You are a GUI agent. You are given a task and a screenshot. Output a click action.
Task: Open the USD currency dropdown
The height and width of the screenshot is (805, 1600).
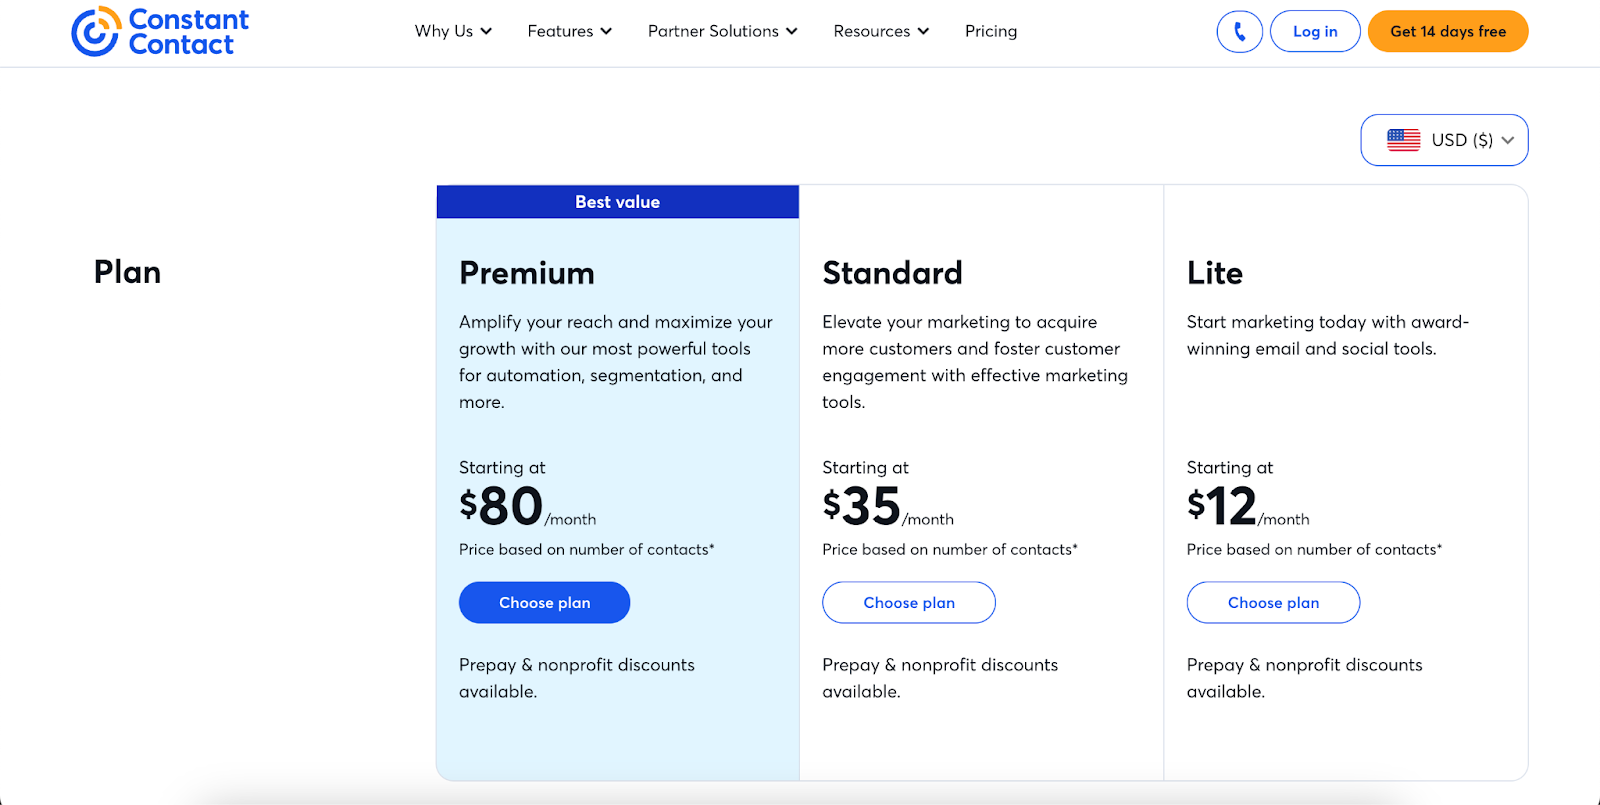tap(1444, 140)
